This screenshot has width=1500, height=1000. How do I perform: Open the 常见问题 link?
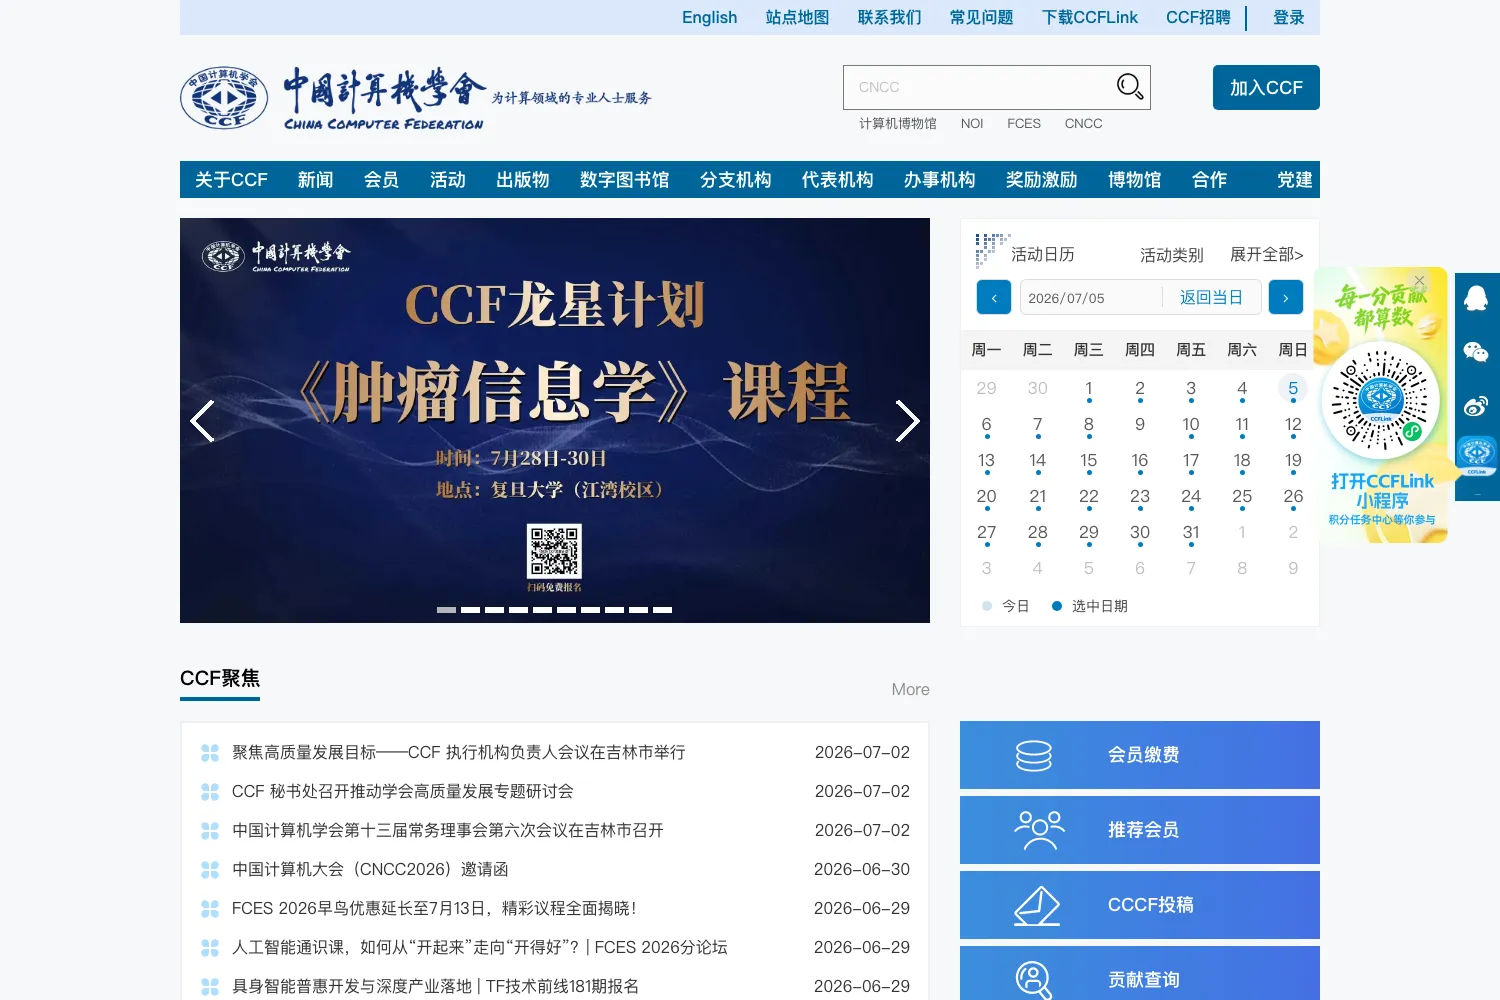click(x=981, y=17)
